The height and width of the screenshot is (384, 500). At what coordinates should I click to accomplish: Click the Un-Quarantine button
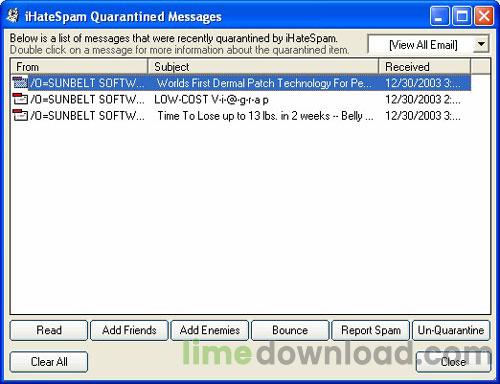tap(451, 330)
